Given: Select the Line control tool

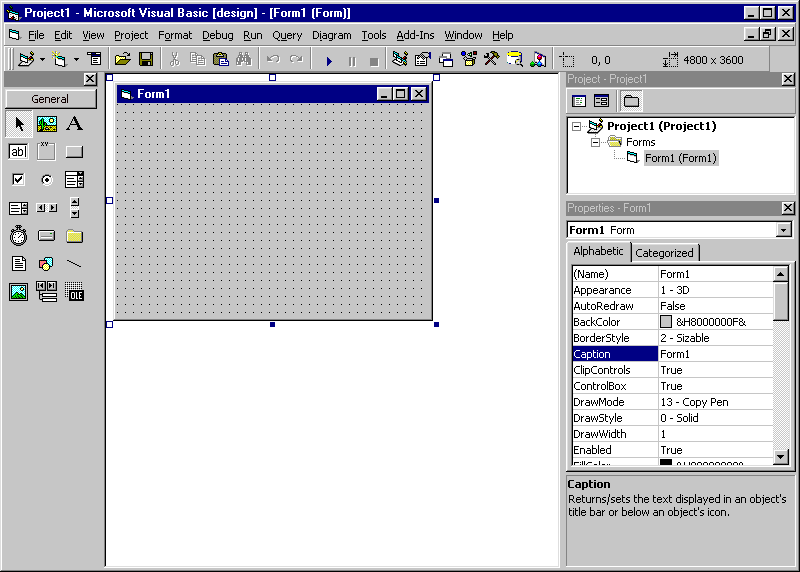Looking at the screenshot, I should 74,264.
